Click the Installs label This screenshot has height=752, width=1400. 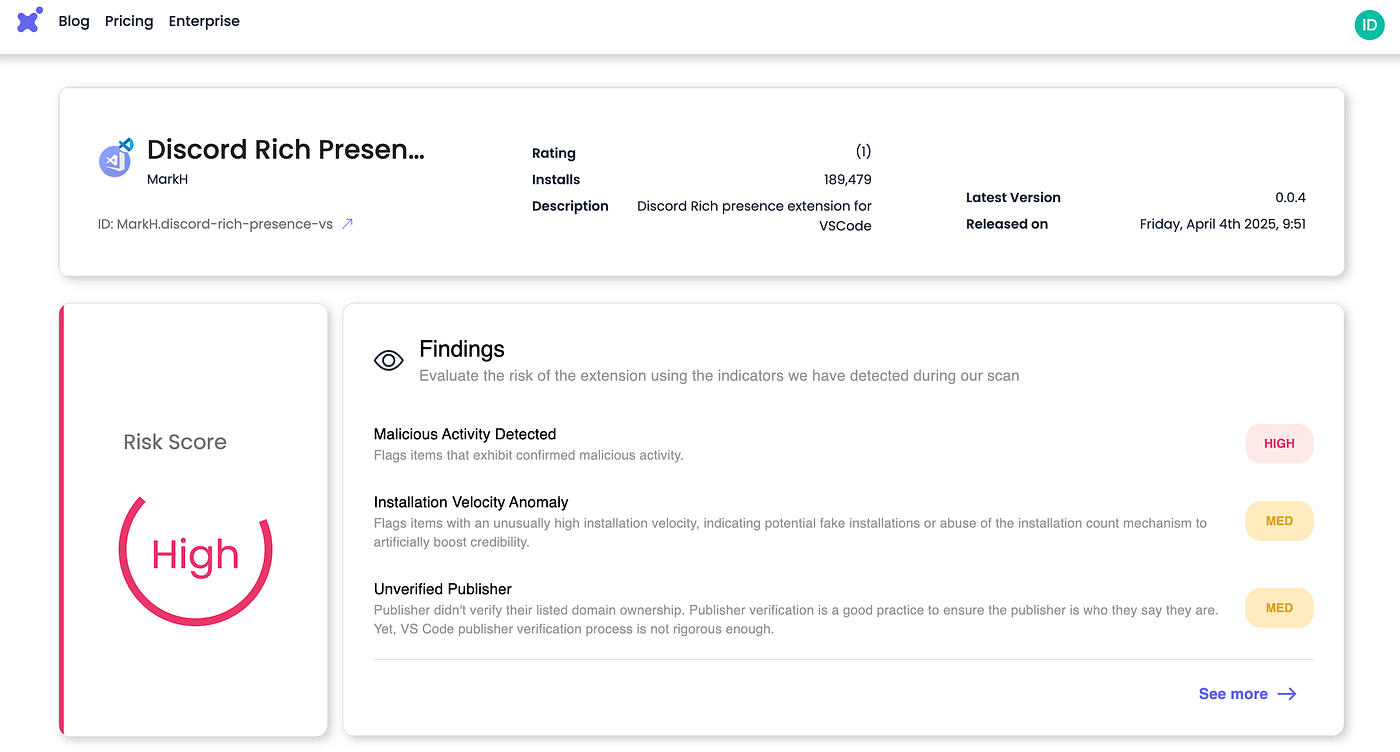(x=556, y=180)
